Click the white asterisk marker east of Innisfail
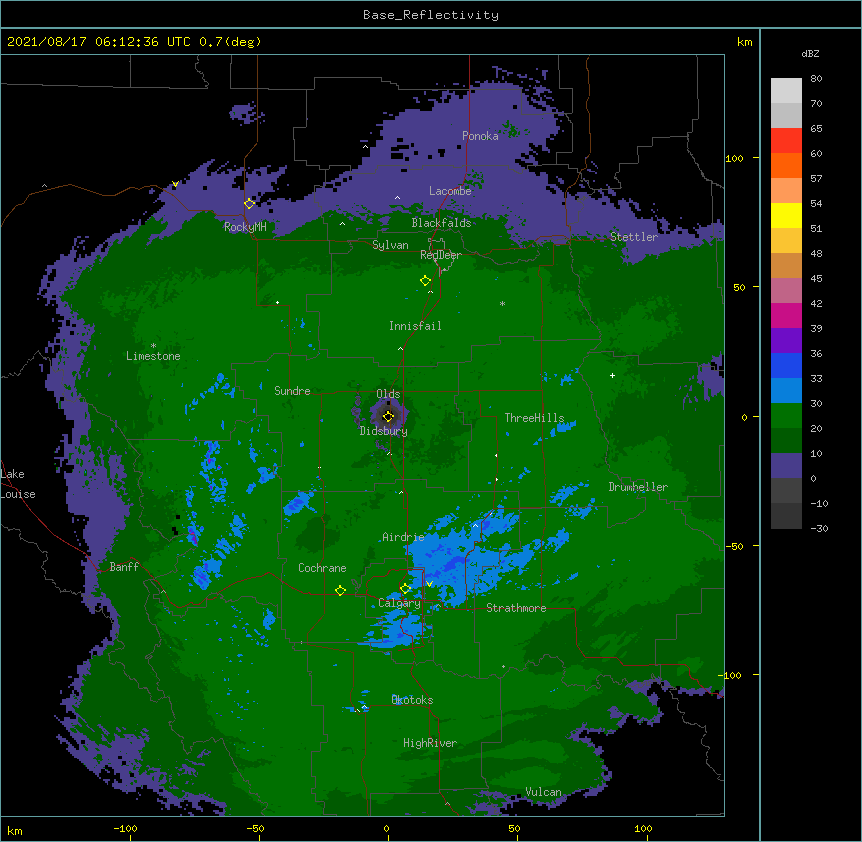862x842 pixels. 502,303
